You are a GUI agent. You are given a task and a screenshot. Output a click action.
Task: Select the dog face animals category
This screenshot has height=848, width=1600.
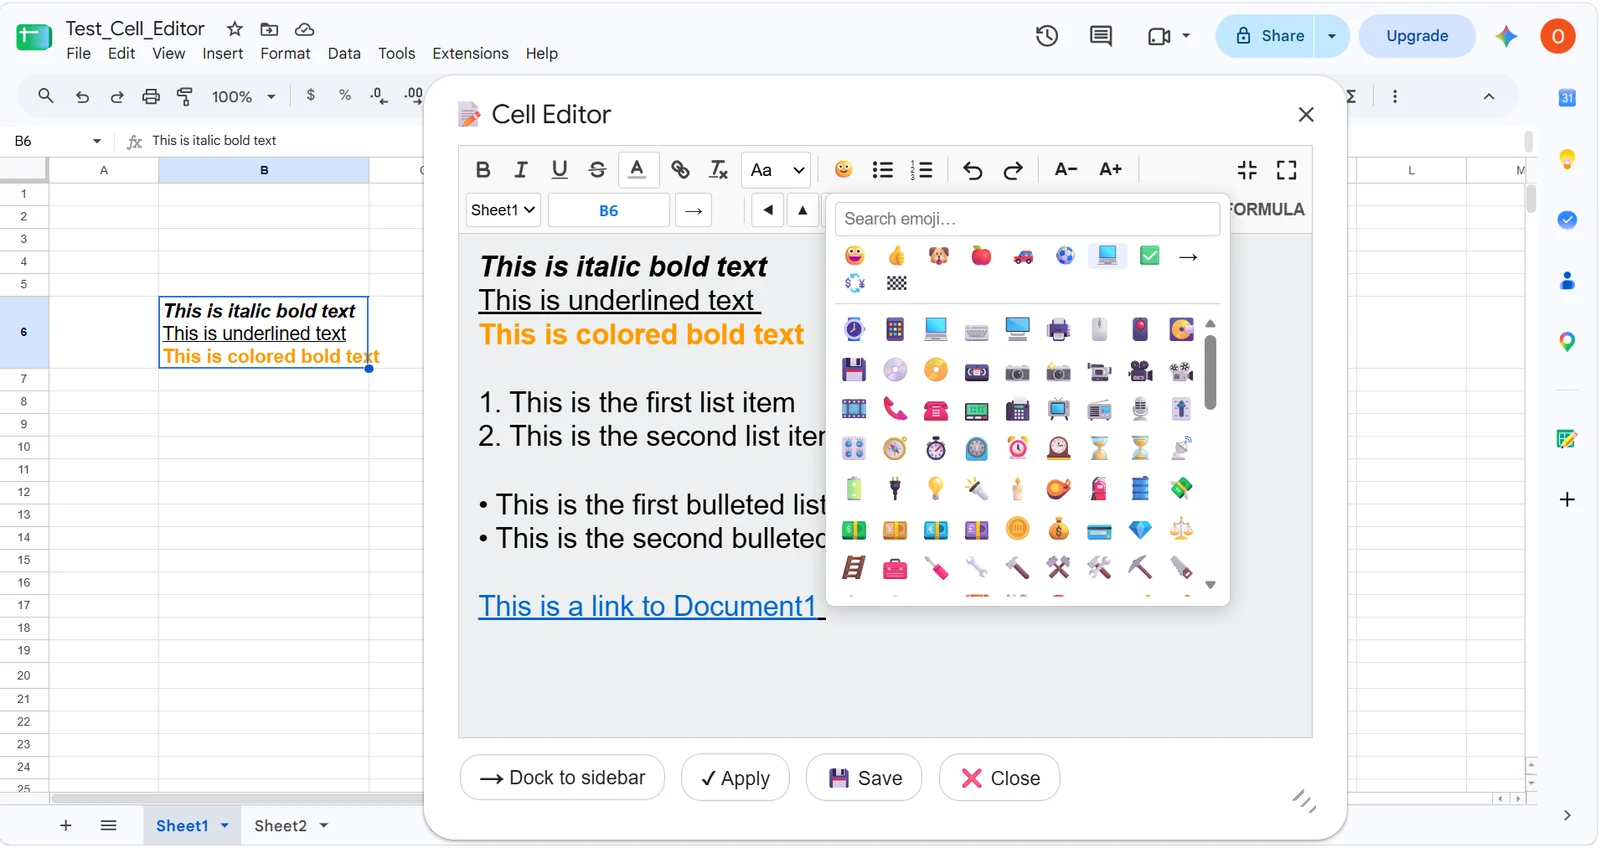coord(938,256)
